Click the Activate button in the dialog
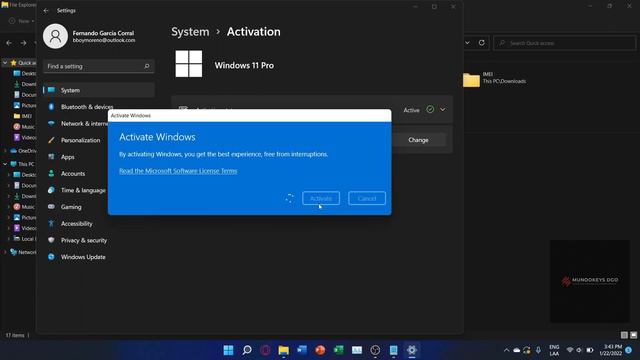Viewport: 640px width, 360px height. (321, 198)
